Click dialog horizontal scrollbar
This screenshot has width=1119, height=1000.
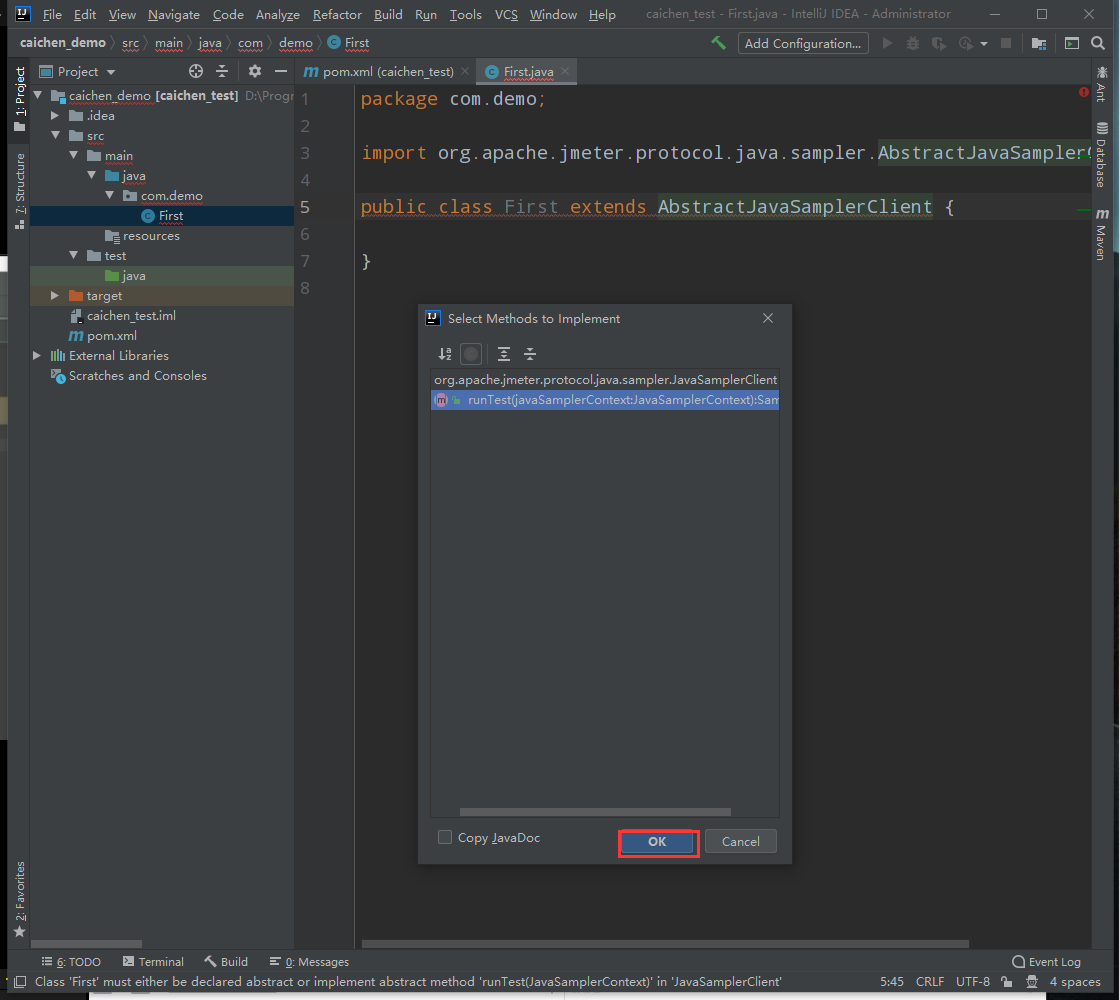(595, 812)
